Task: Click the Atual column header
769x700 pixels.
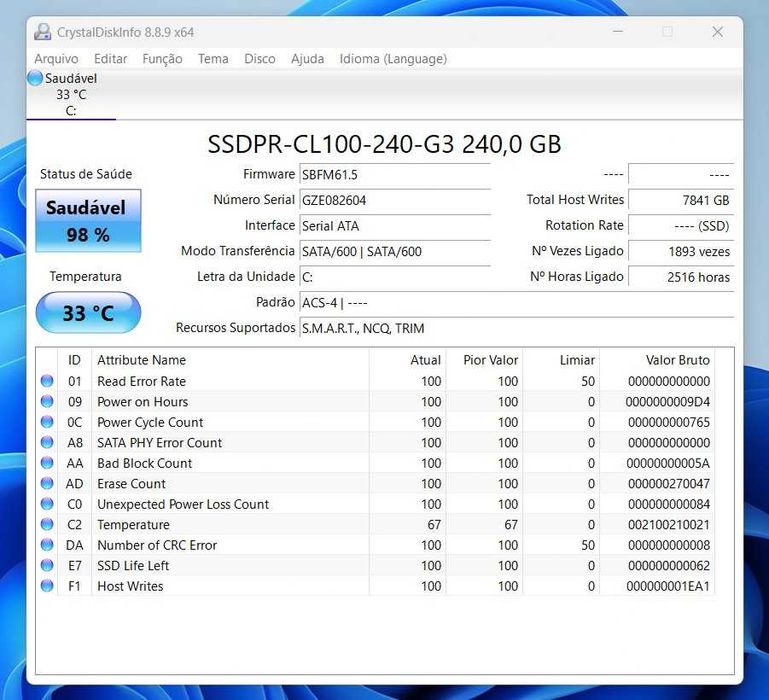Action: pyautogui.click(x=408, y=360)
